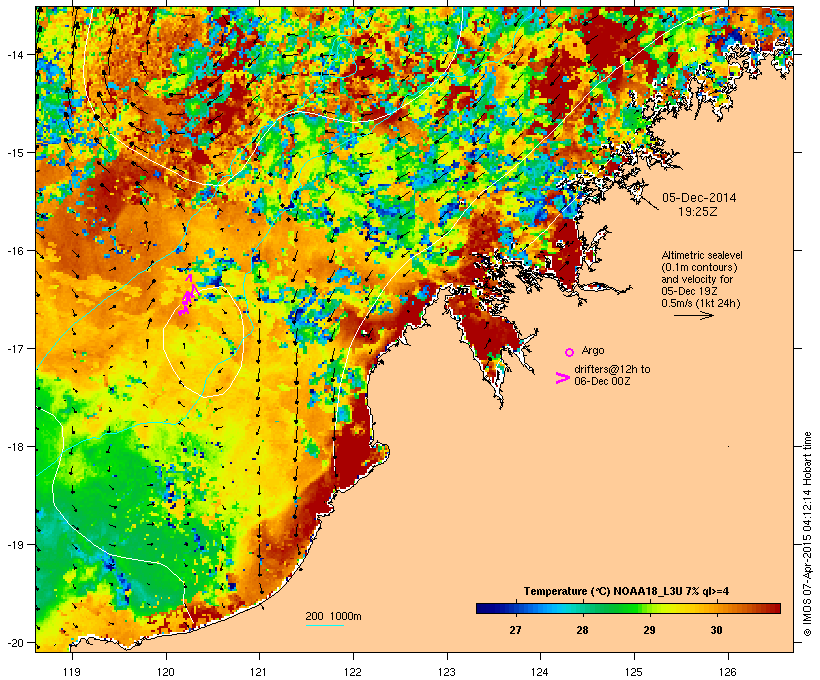
Task: Click the 'drifters@12h to' legend text
Action: tap(612, 369)
